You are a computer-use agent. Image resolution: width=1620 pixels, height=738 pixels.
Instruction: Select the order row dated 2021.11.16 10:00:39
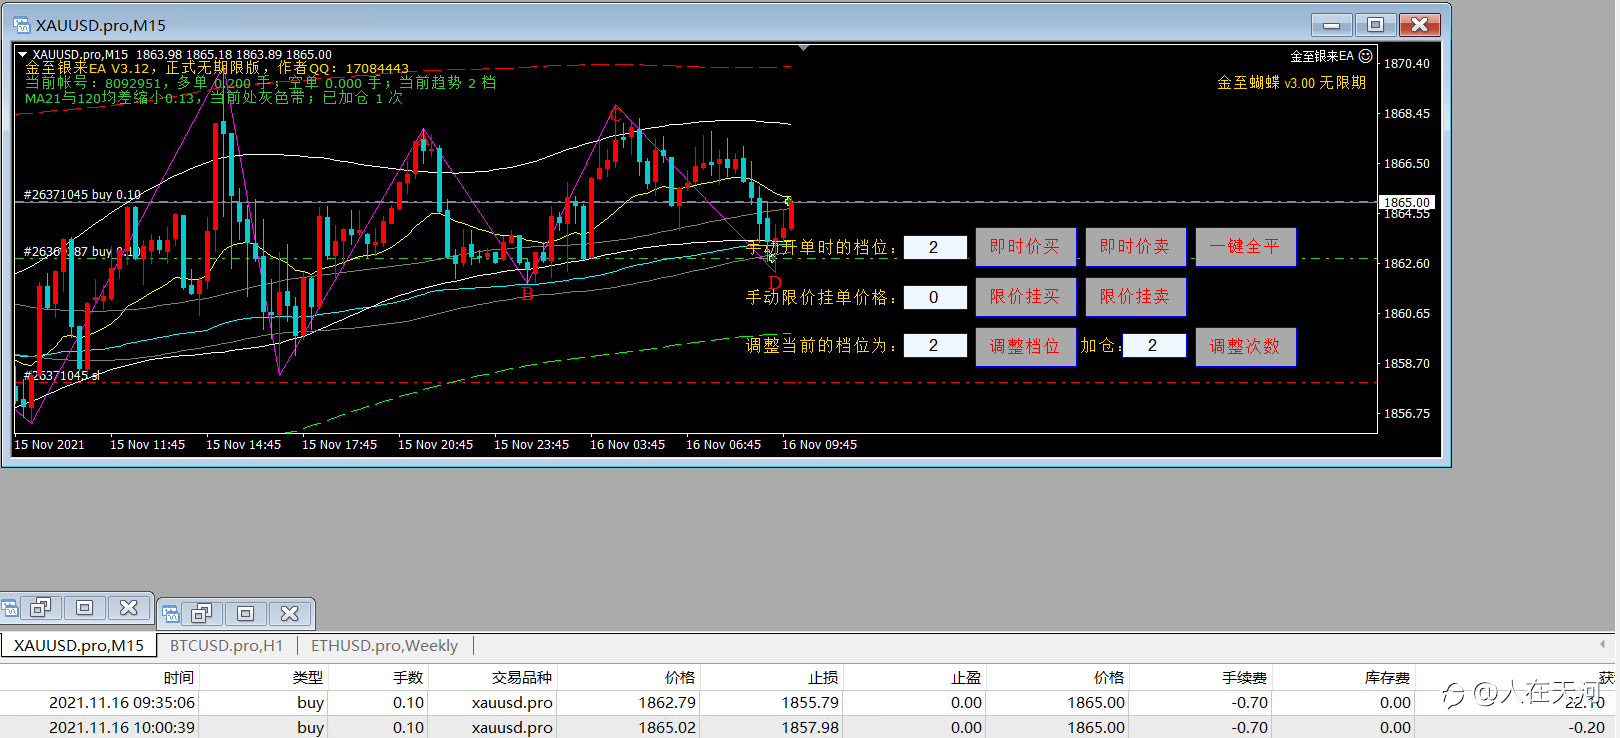(809, 727)
